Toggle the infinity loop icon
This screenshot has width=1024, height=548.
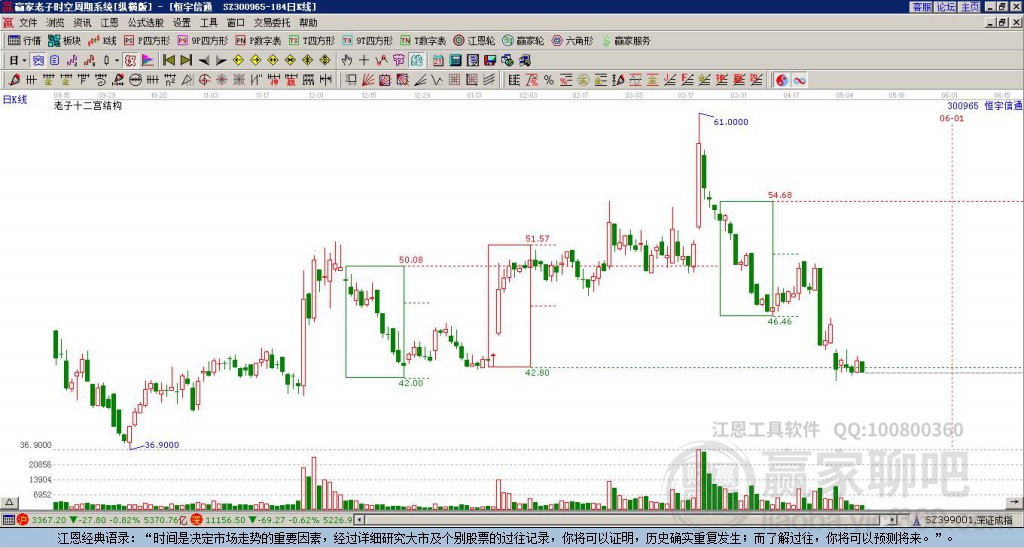(799, 80)
